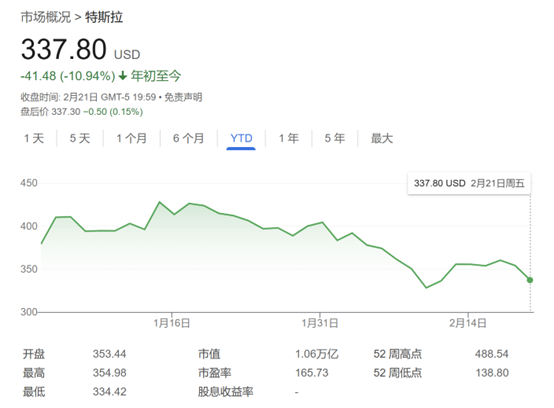554x408 pixels.
Task: Click the high value 354.98
Action: click(110, 373)
